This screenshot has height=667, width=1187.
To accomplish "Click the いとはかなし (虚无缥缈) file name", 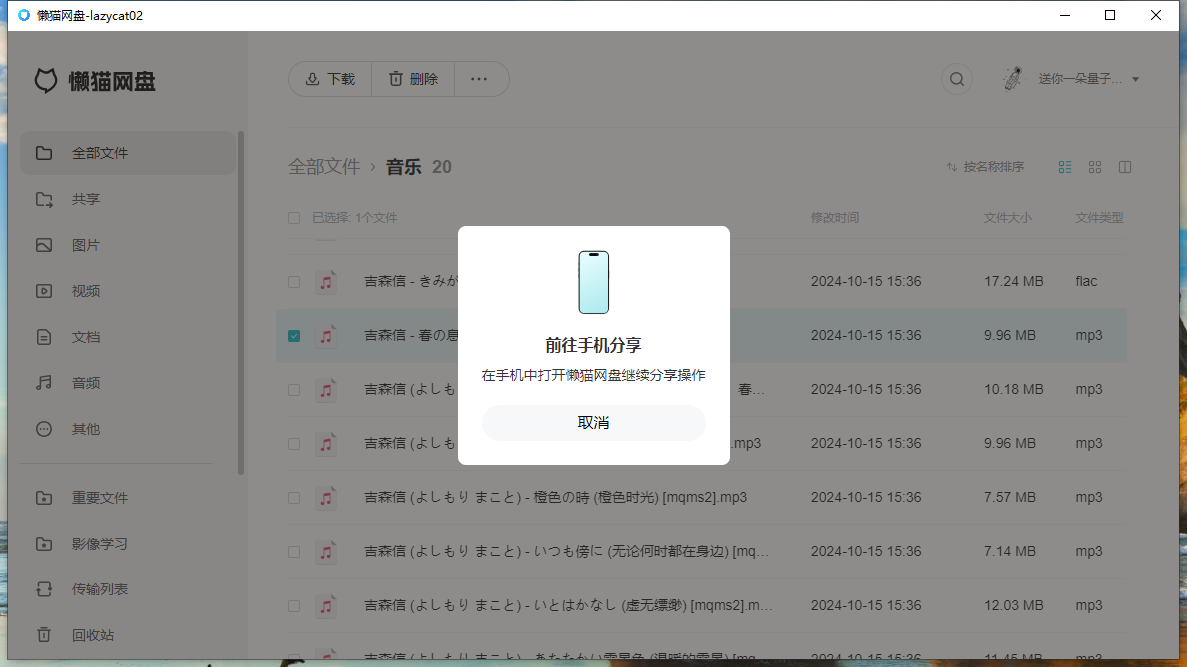I will click(x=568, y=605).
